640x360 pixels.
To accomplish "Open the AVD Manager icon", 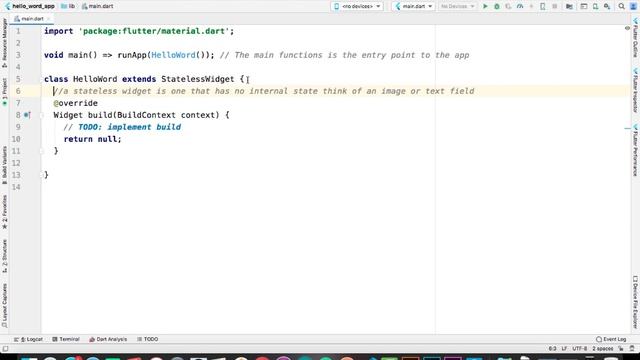I will (596, 6).
